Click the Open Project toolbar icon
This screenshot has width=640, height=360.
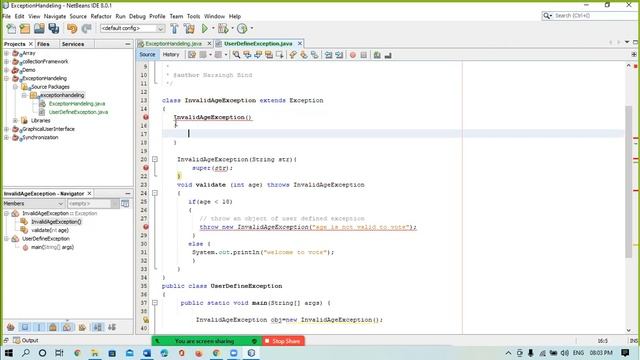(x=39, y=29)
